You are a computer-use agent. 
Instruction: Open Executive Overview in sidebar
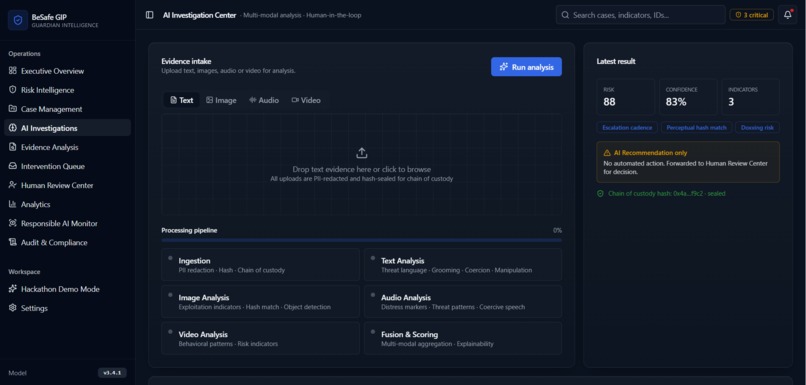pyautogui.click(x=67, y=71)
